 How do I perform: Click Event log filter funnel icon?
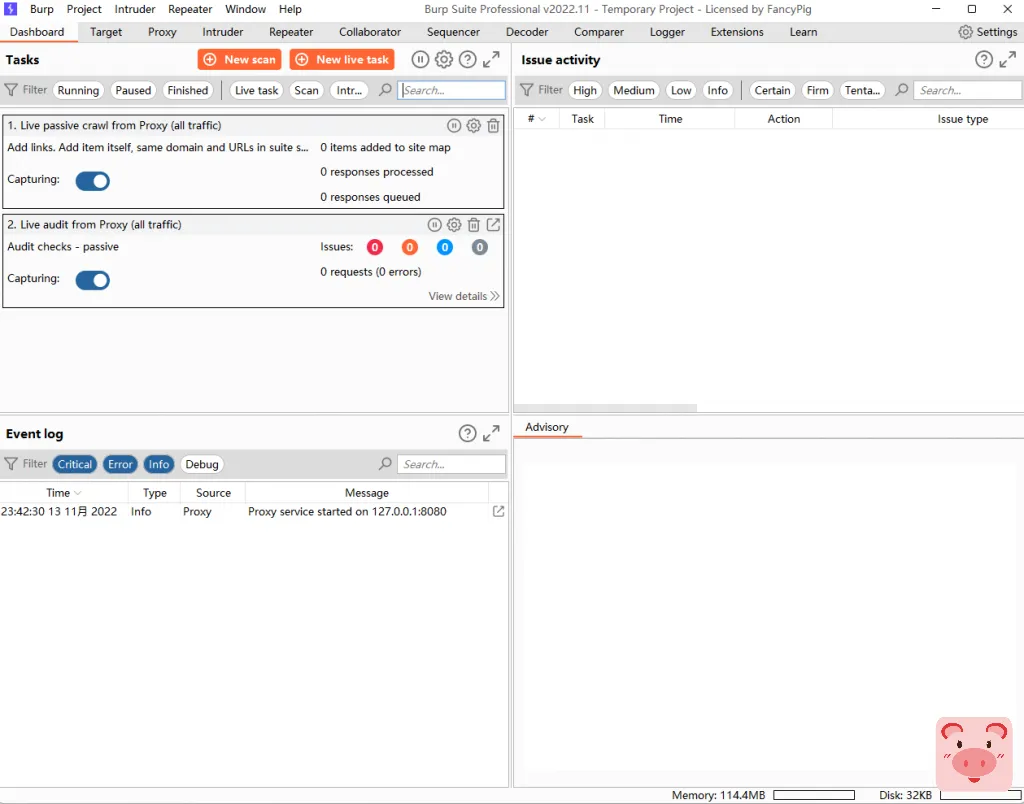11,464
